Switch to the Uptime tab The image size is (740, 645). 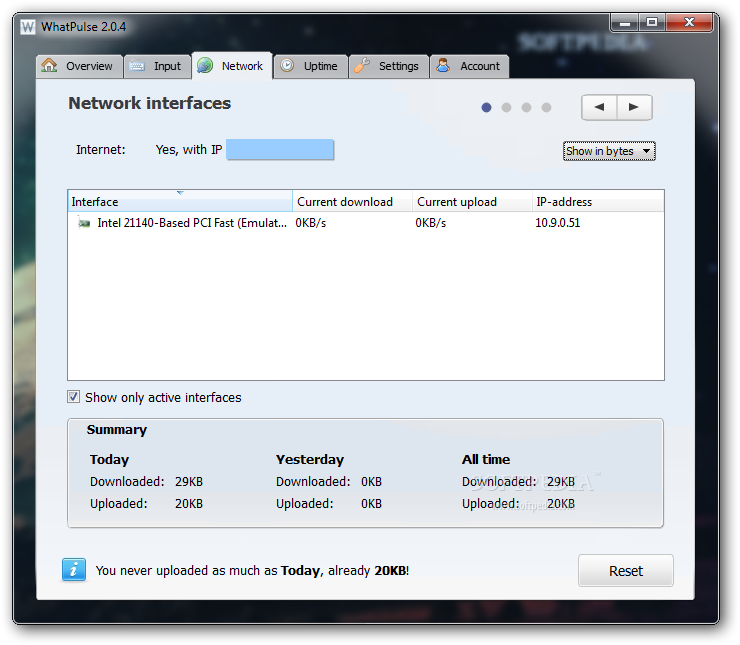point(311,66)
